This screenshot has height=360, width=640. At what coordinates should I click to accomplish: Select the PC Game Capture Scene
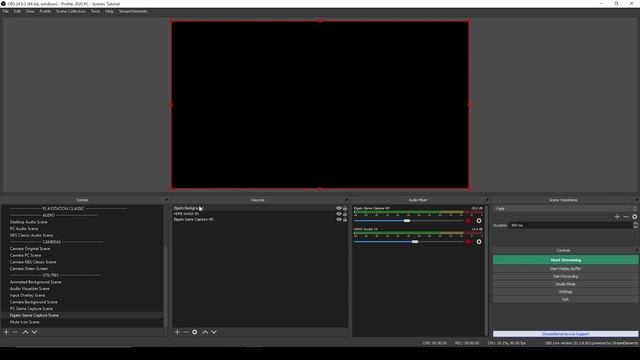pyautogui.click(x=31, y=309)
